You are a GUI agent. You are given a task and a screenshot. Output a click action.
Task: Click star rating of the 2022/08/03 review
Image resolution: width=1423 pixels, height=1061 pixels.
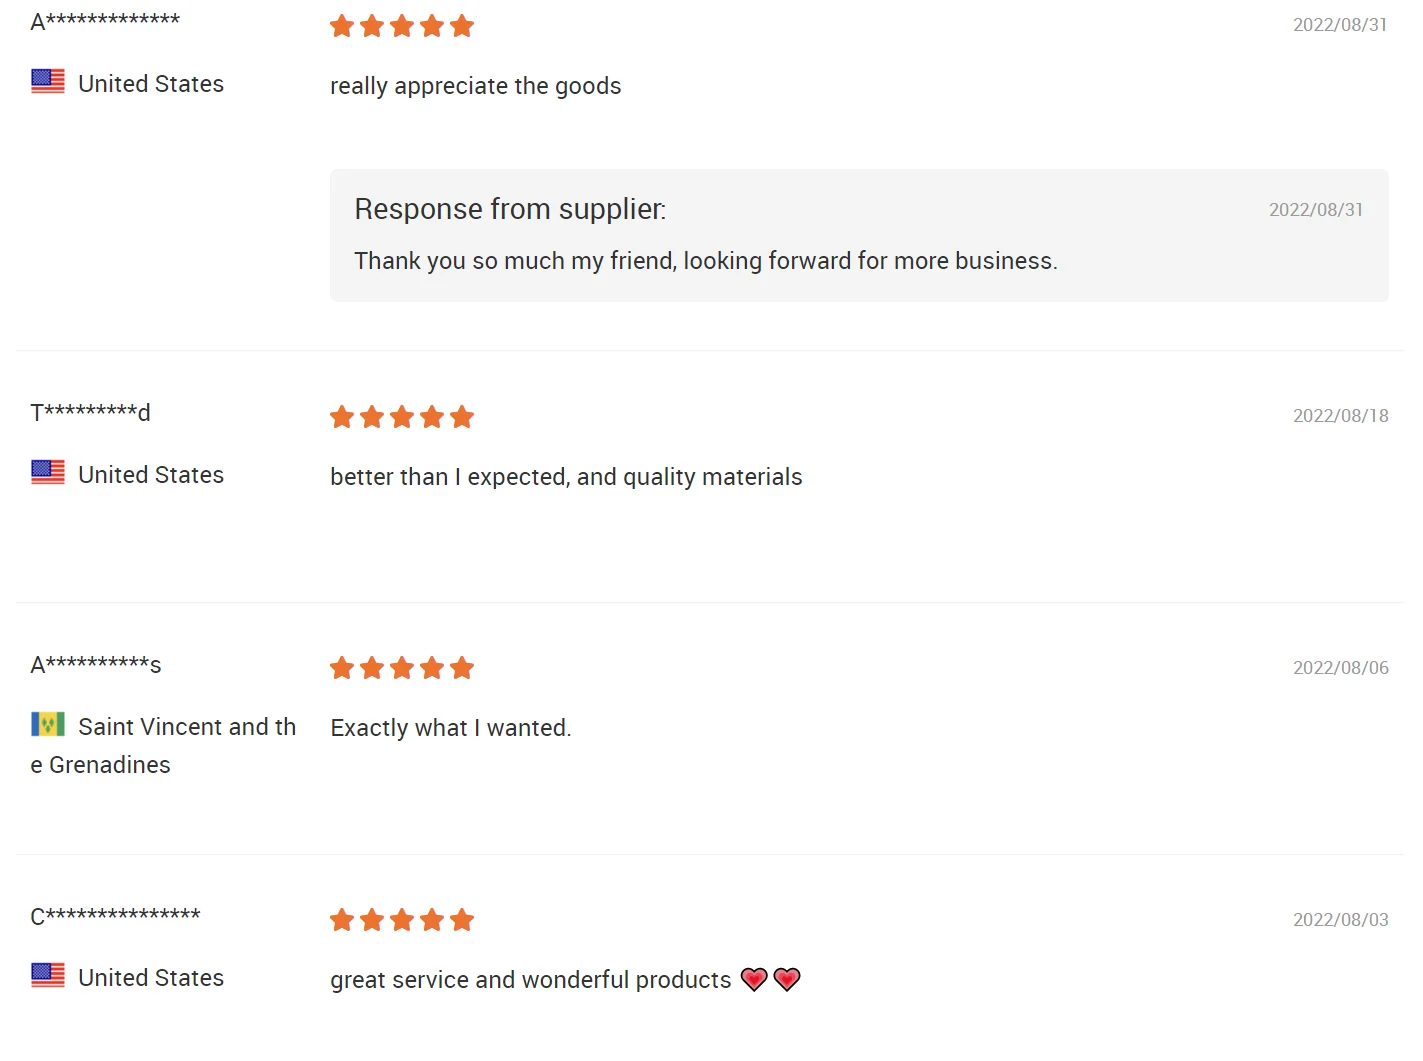point(401,920)
